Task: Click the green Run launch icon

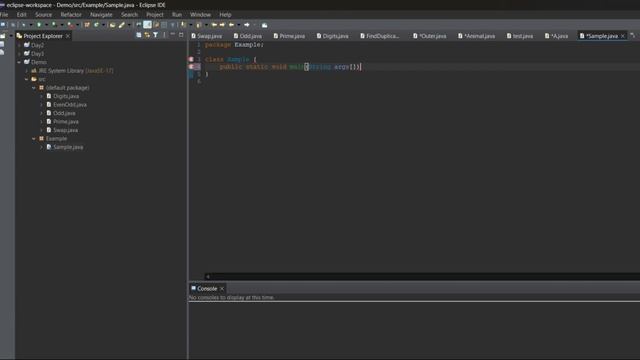Action: (x=39, y=25)
